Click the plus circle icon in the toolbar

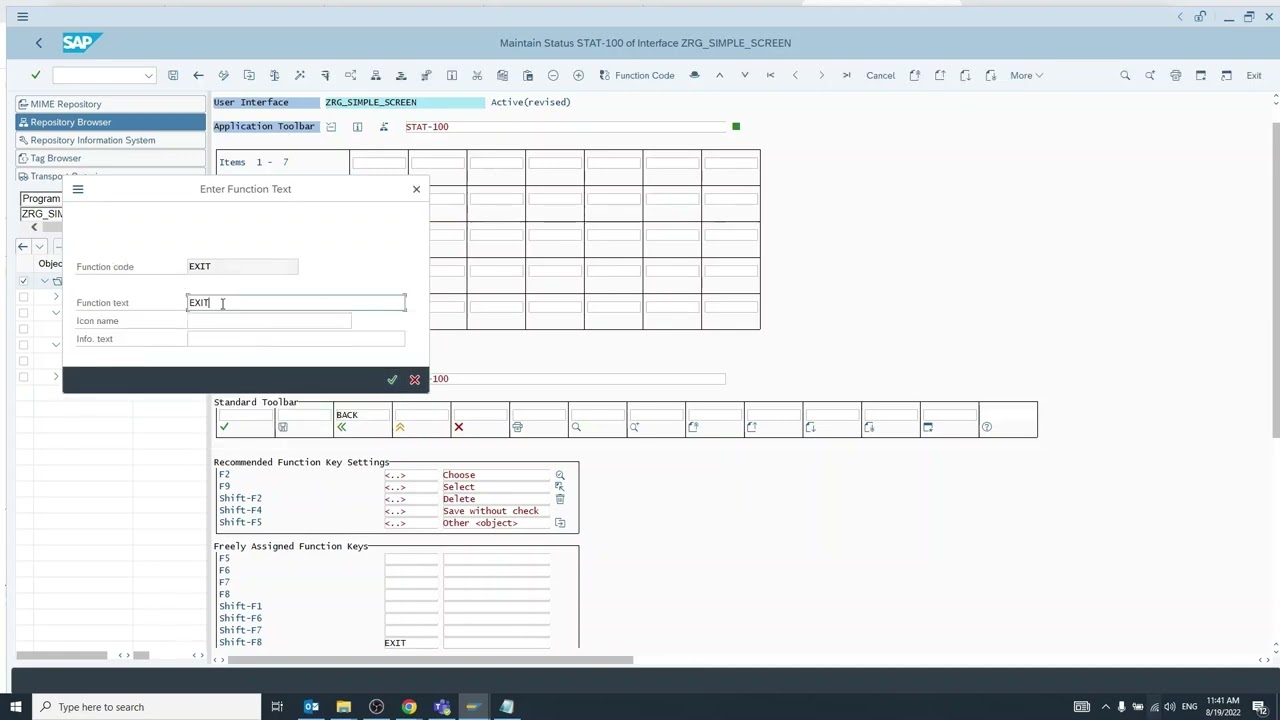point(578,76)
